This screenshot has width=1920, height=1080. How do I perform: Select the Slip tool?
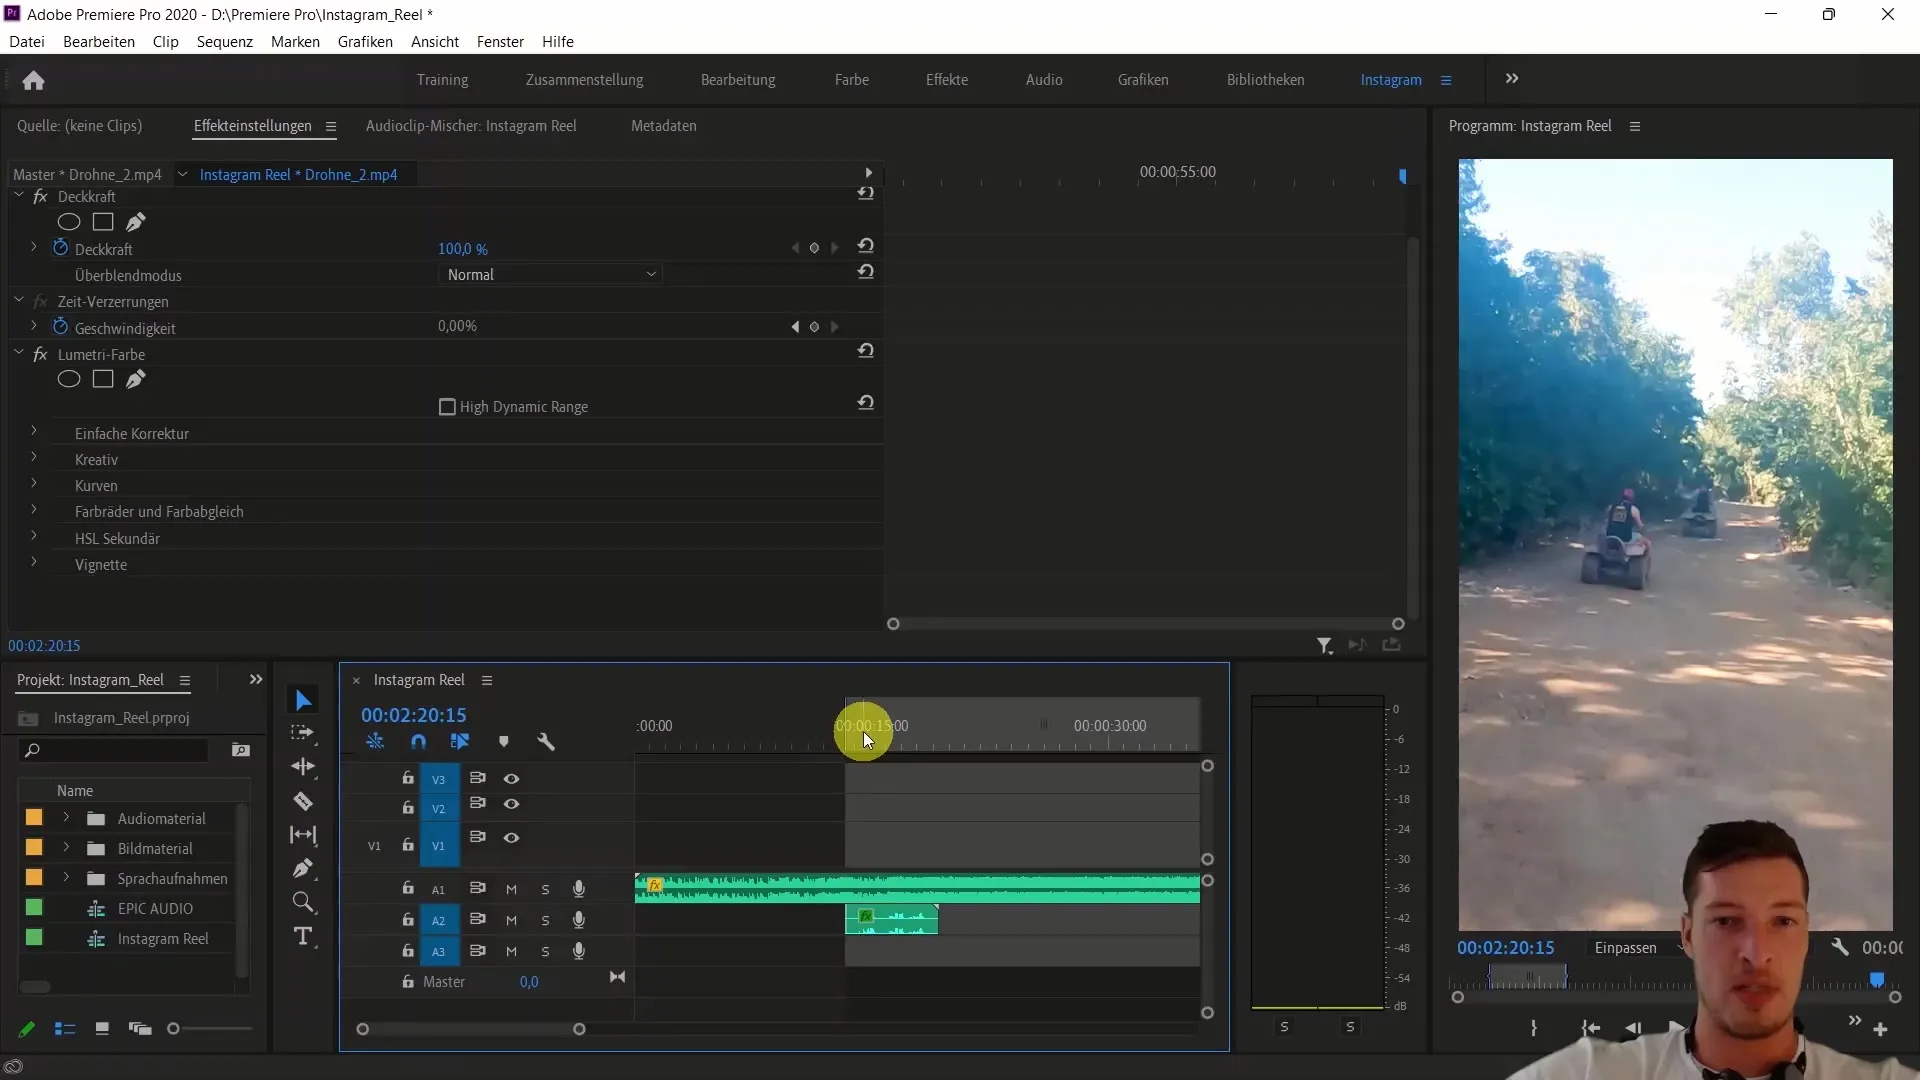303,835
